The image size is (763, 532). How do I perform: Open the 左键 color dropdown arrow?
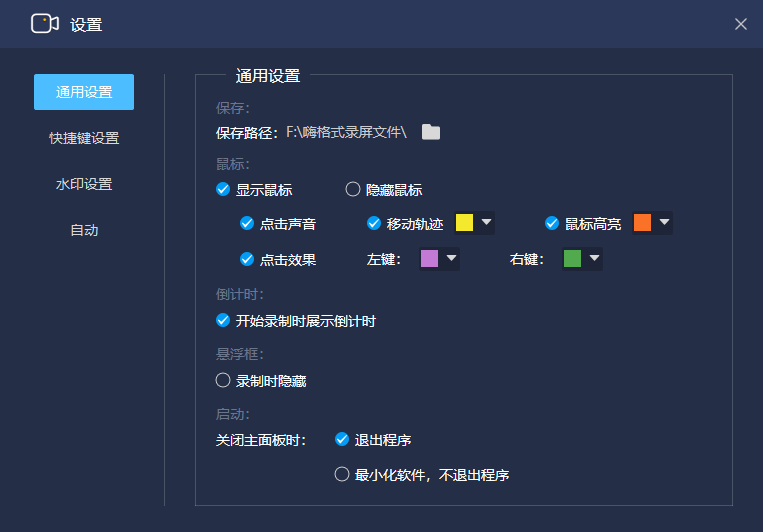click(451, 258)
